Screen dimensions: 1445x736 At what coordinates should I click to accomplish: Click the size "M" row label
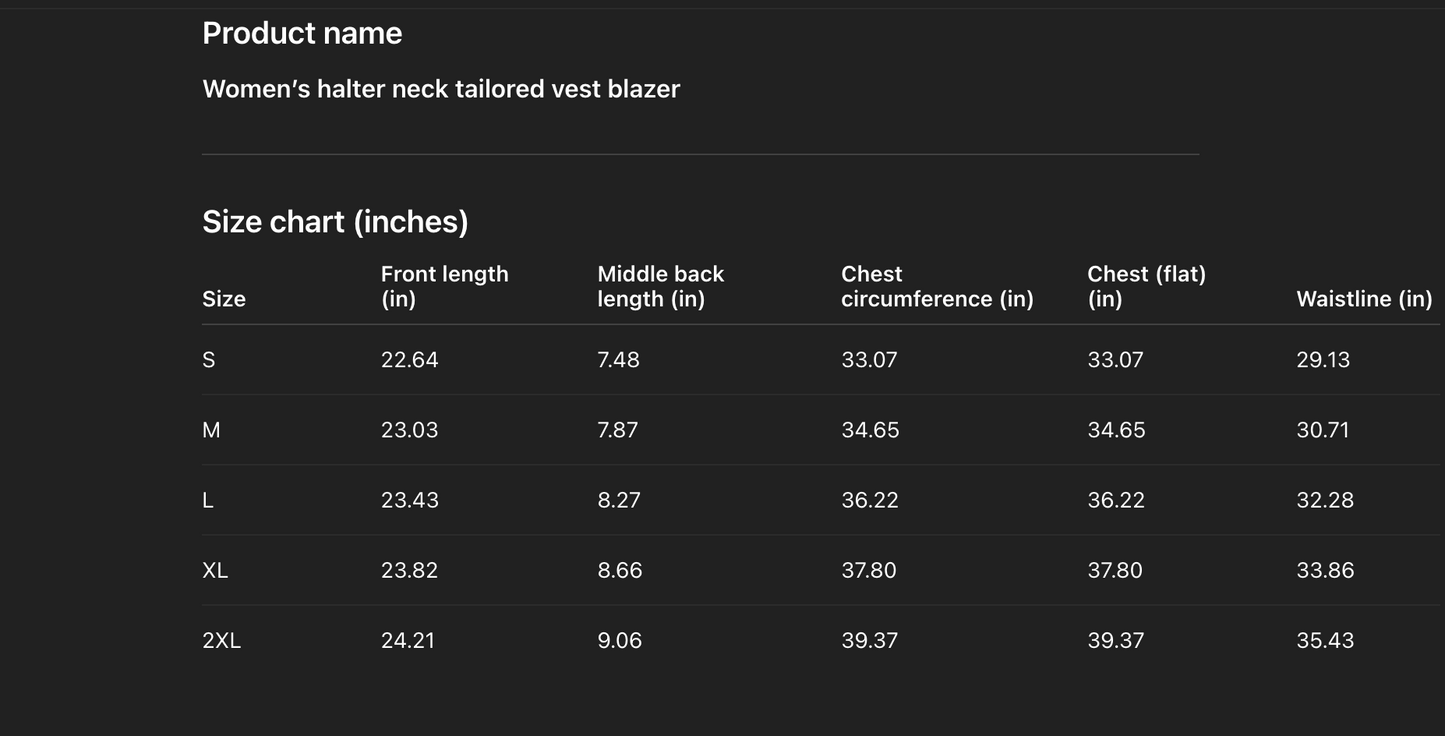click(x=211, y=430)
